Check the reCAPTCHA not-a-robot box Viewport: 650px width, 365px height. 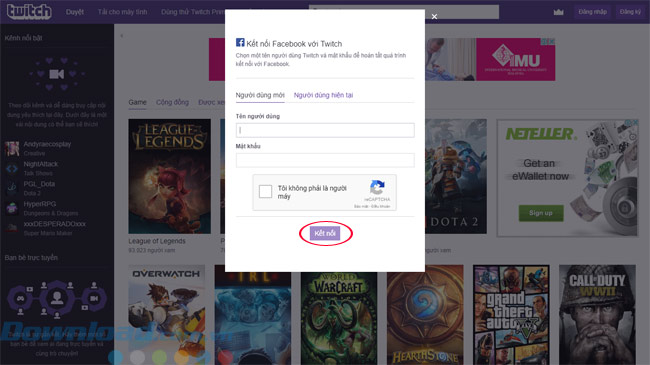click(265, 192)
